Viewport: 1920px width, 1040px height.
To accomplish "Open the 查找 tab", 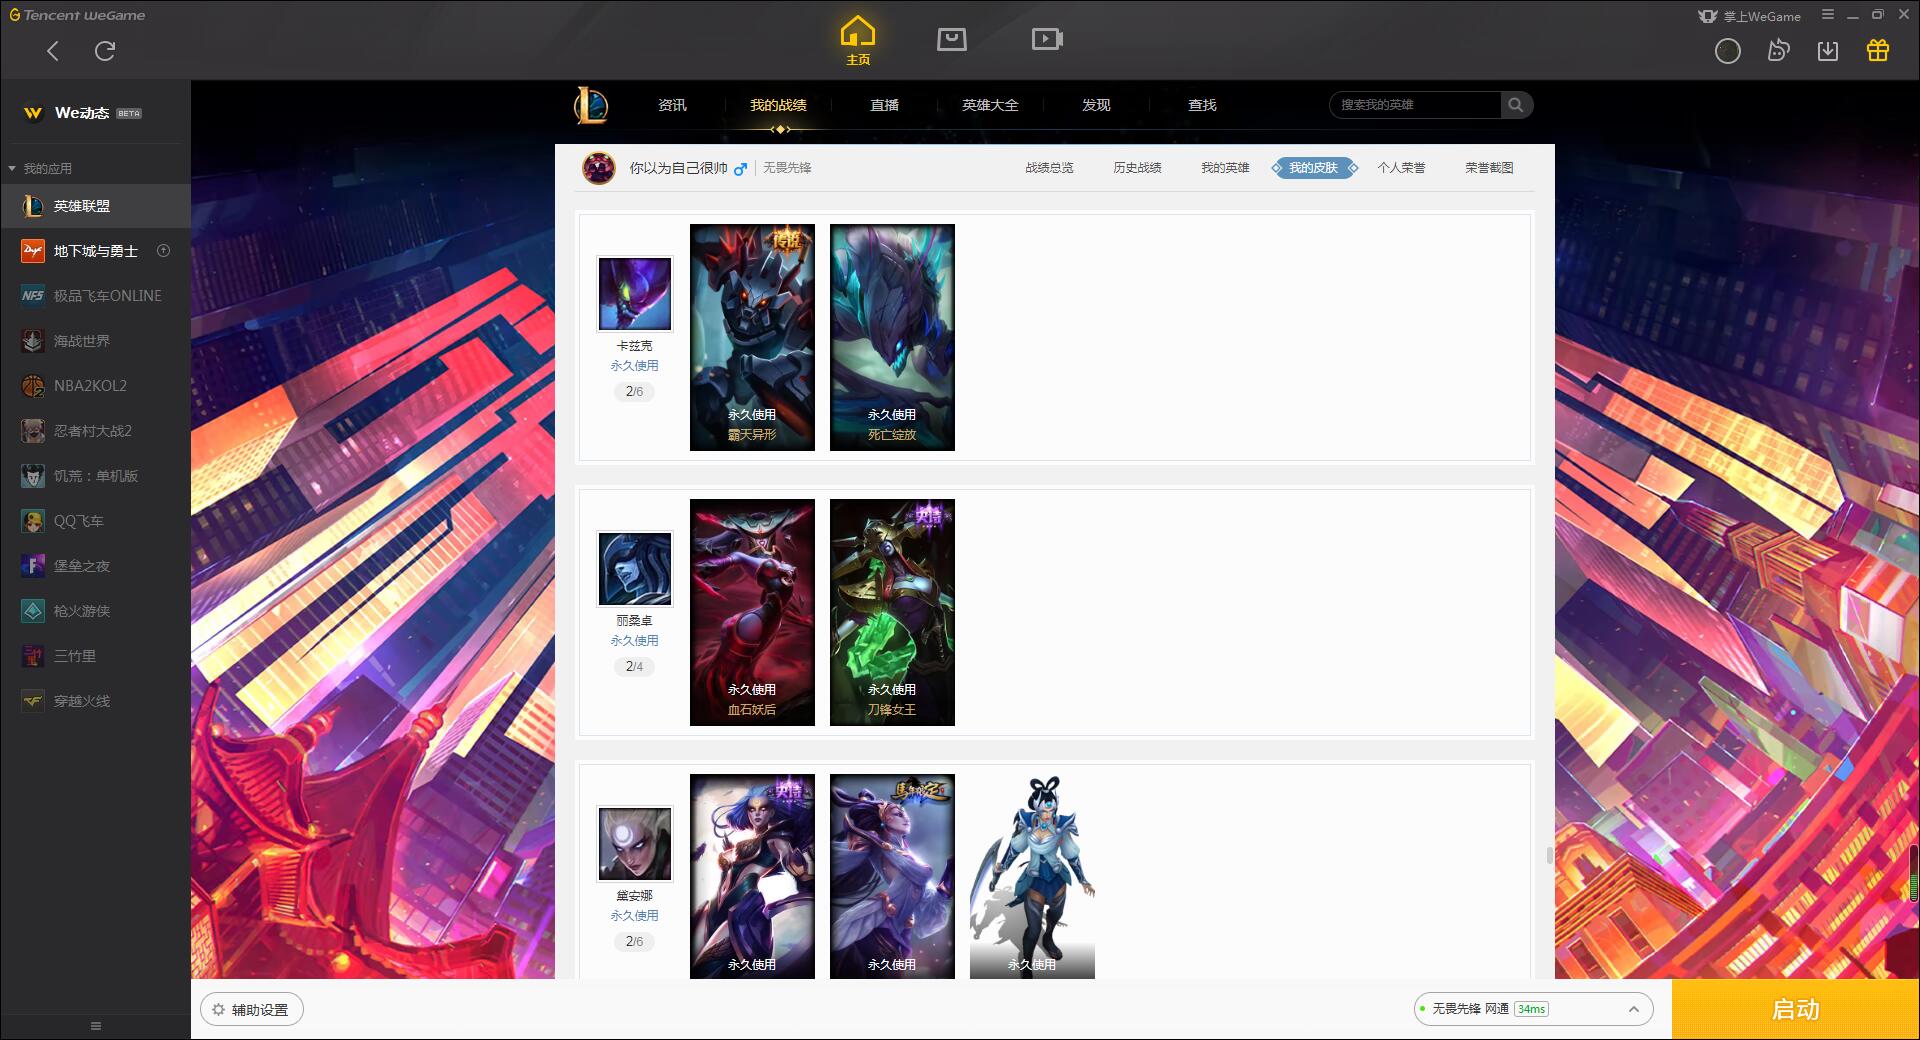I will pyautogui.click(x=1202, y=105).
